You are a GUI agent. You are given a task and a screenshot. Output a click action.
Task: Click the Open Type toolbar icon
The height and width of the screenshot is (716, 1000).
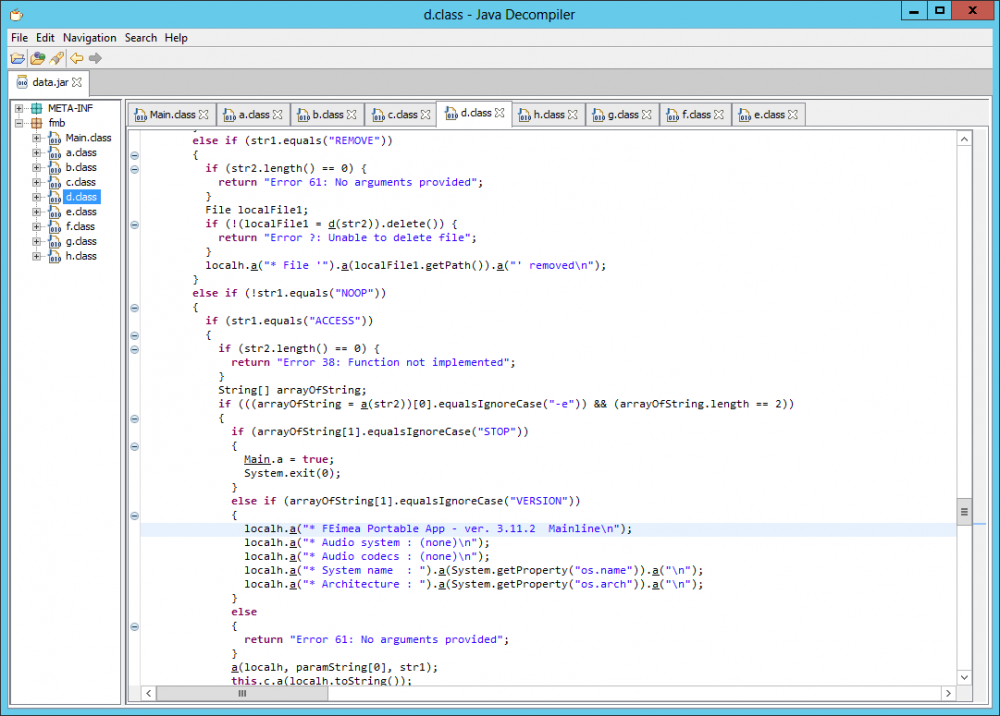(x=37, y=58)
